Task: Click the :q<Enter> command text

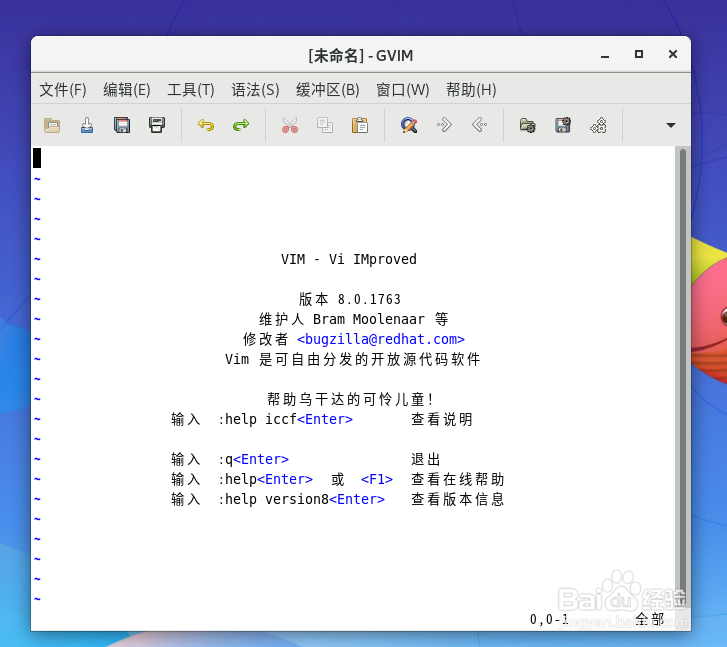Action: click(x=253, y=459)
